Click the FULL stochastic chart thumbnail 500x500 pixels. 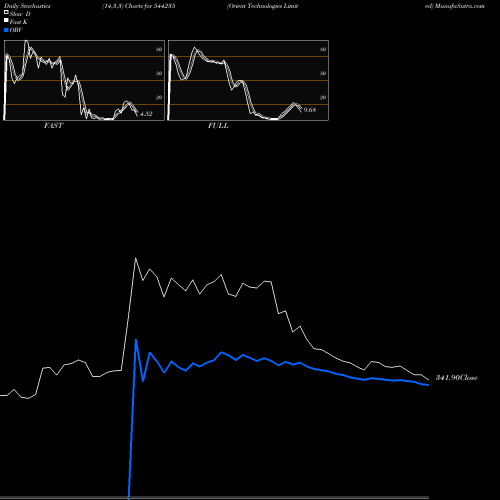tap(248, 80)
